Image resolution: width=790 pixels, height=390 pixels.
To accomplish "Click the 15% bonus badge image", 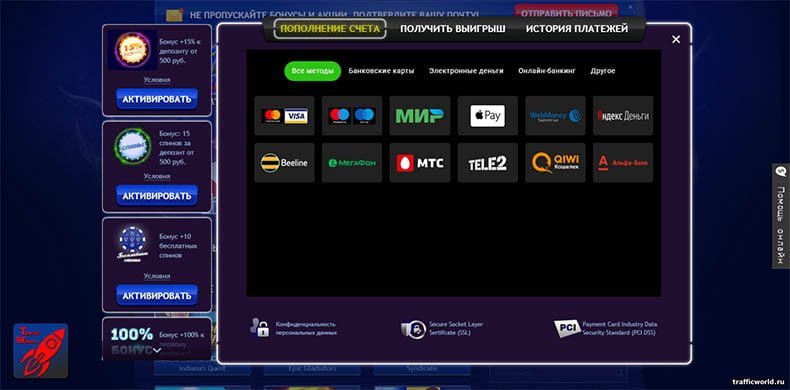I will tap(132, 50).
